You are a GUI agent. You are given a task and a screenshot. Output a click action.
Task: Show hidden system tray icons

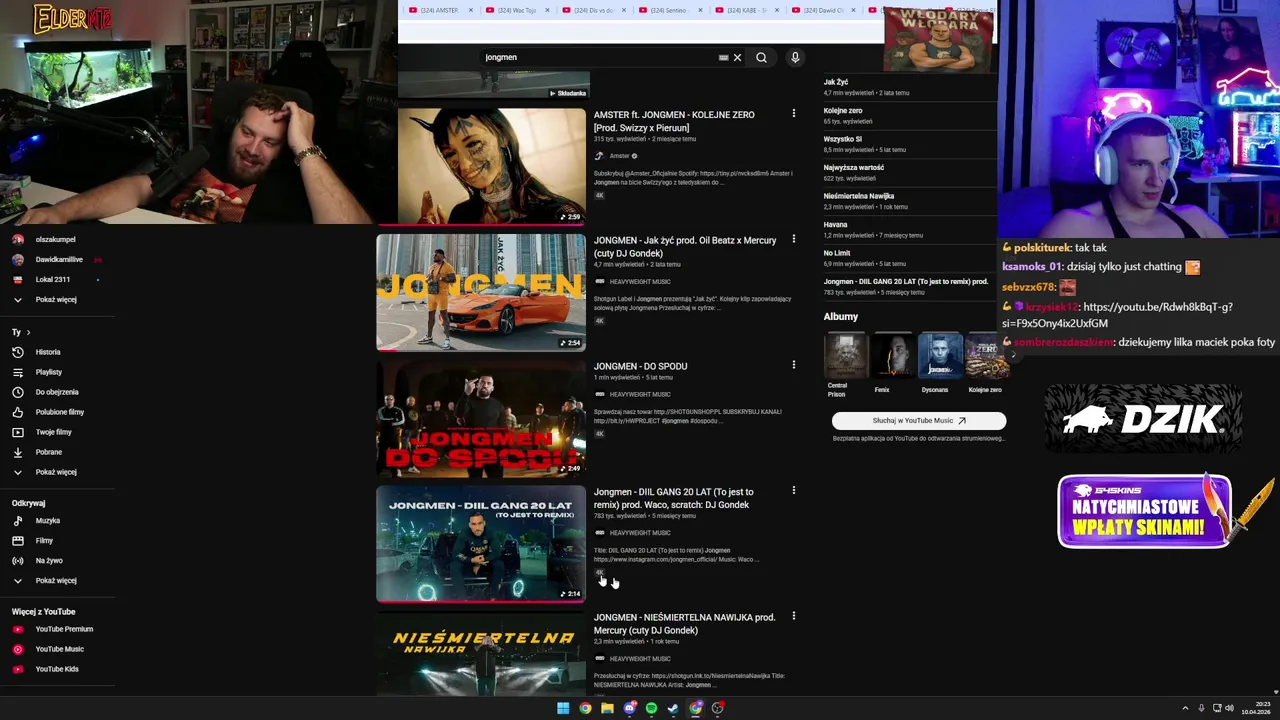[x=1185, y=708]
